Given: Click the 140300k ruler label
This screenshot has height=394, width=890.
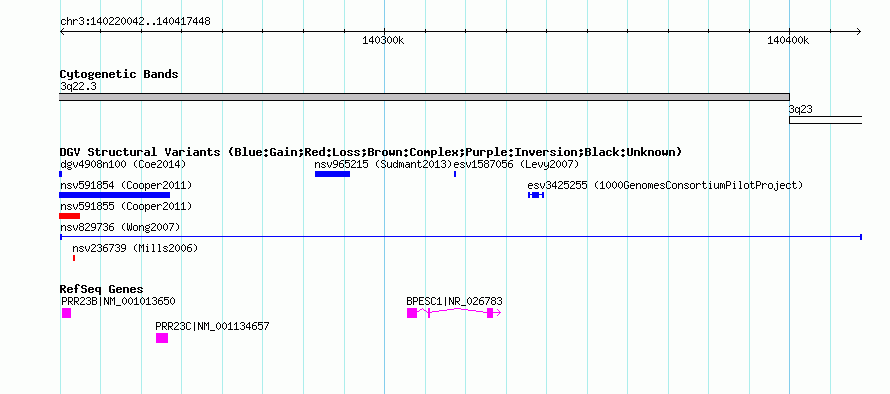Looking at the screenshot, I should pyautogui.click(x=383, y=40).
